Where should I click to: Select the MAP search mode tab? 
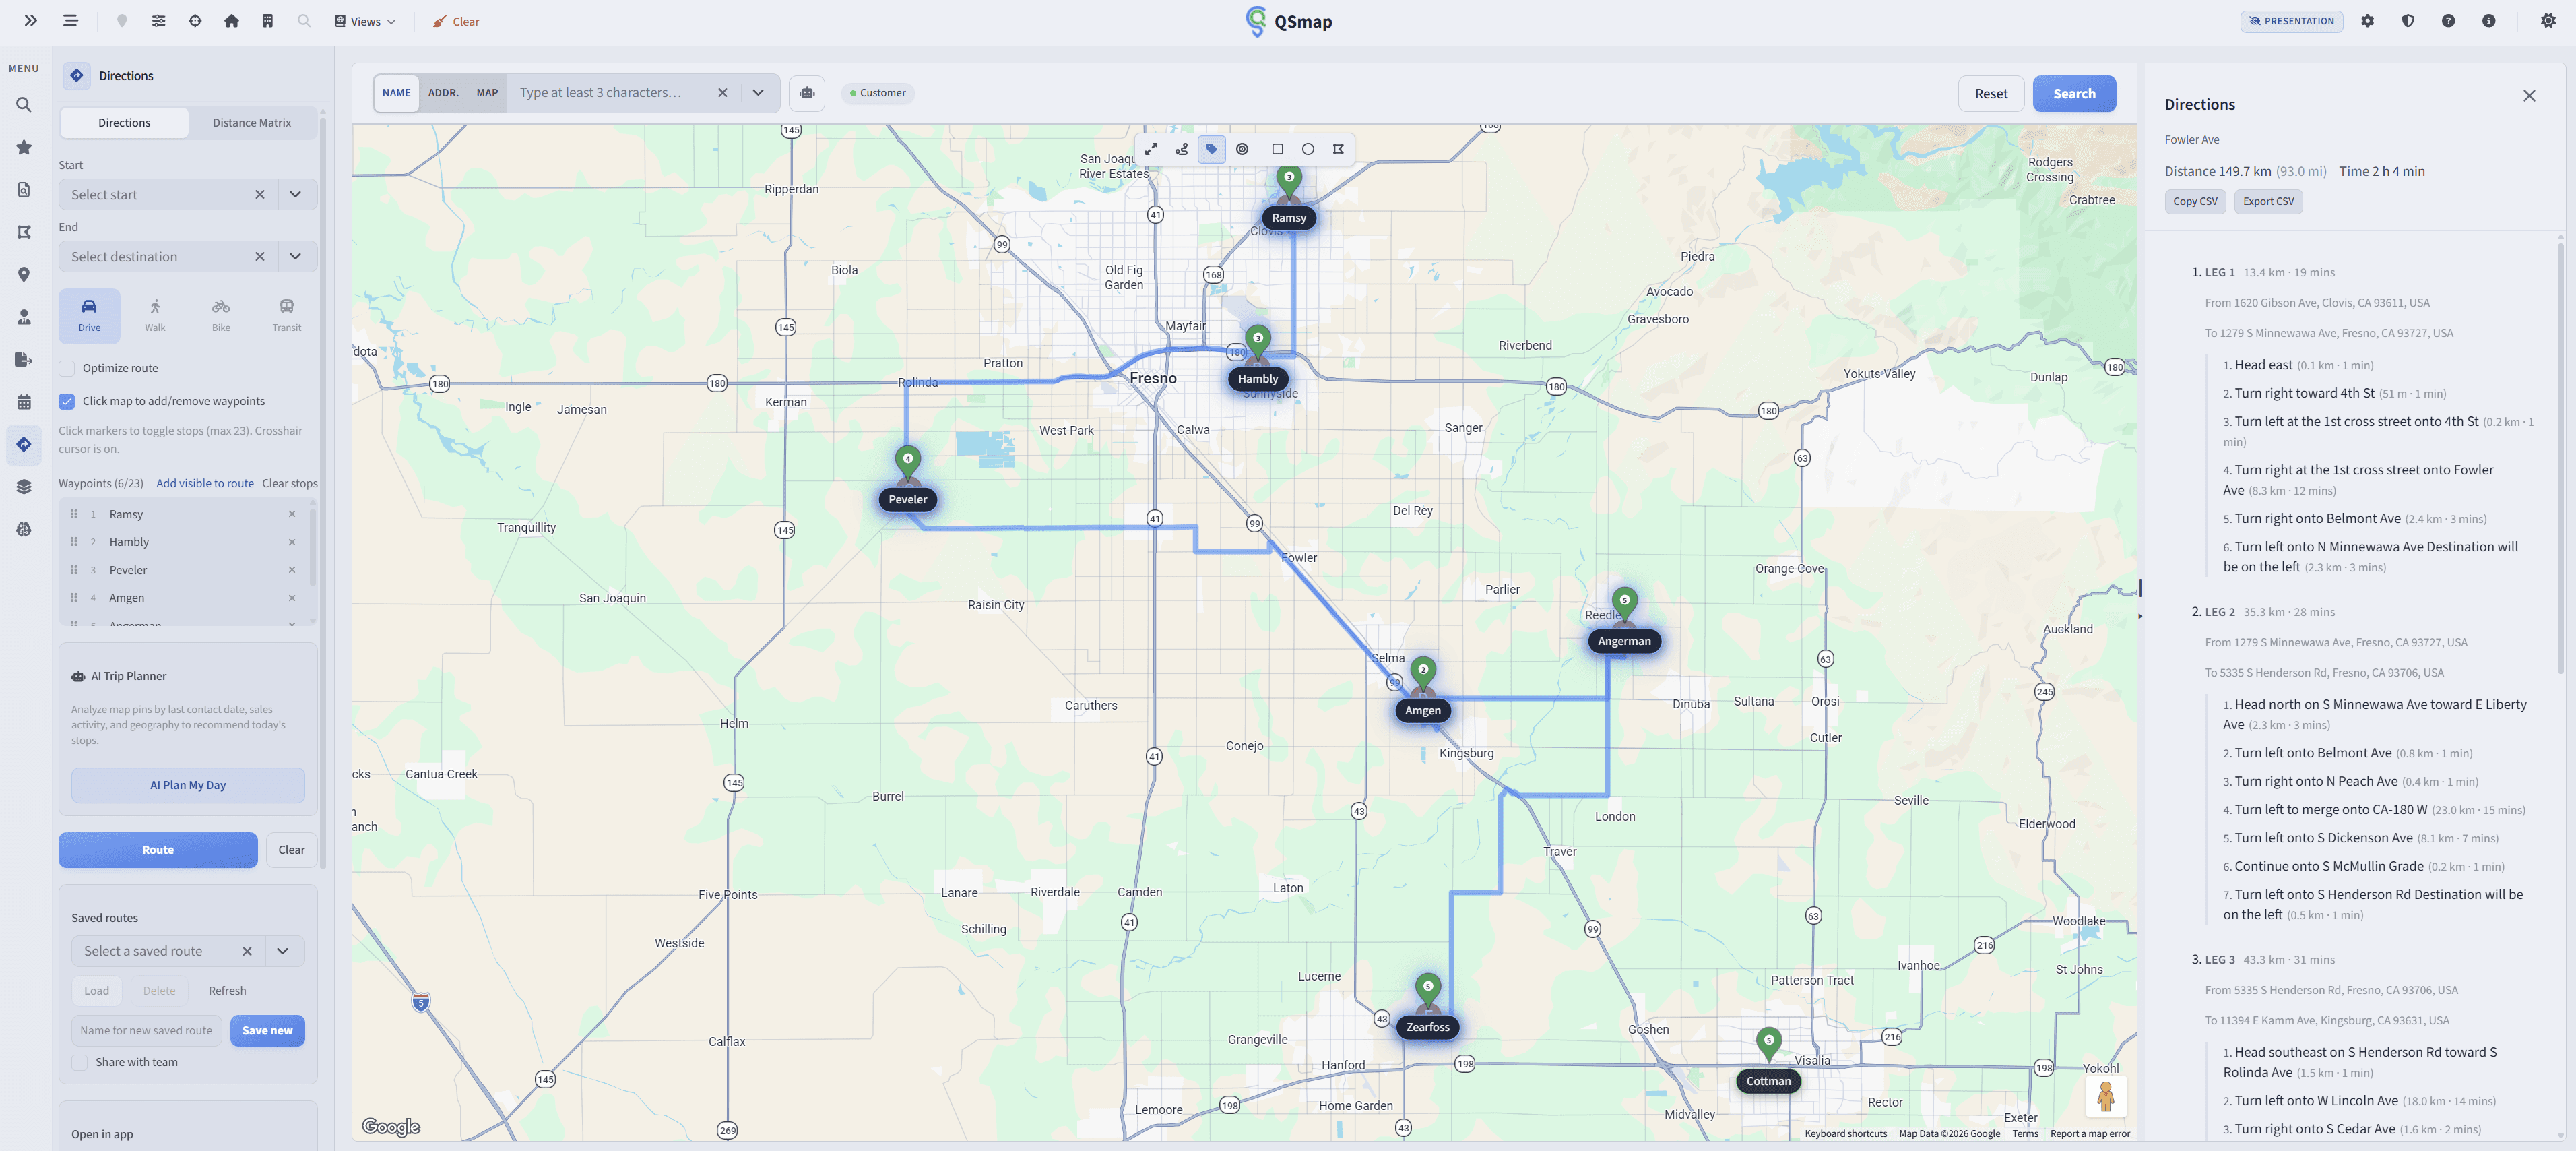click(487, 93)
